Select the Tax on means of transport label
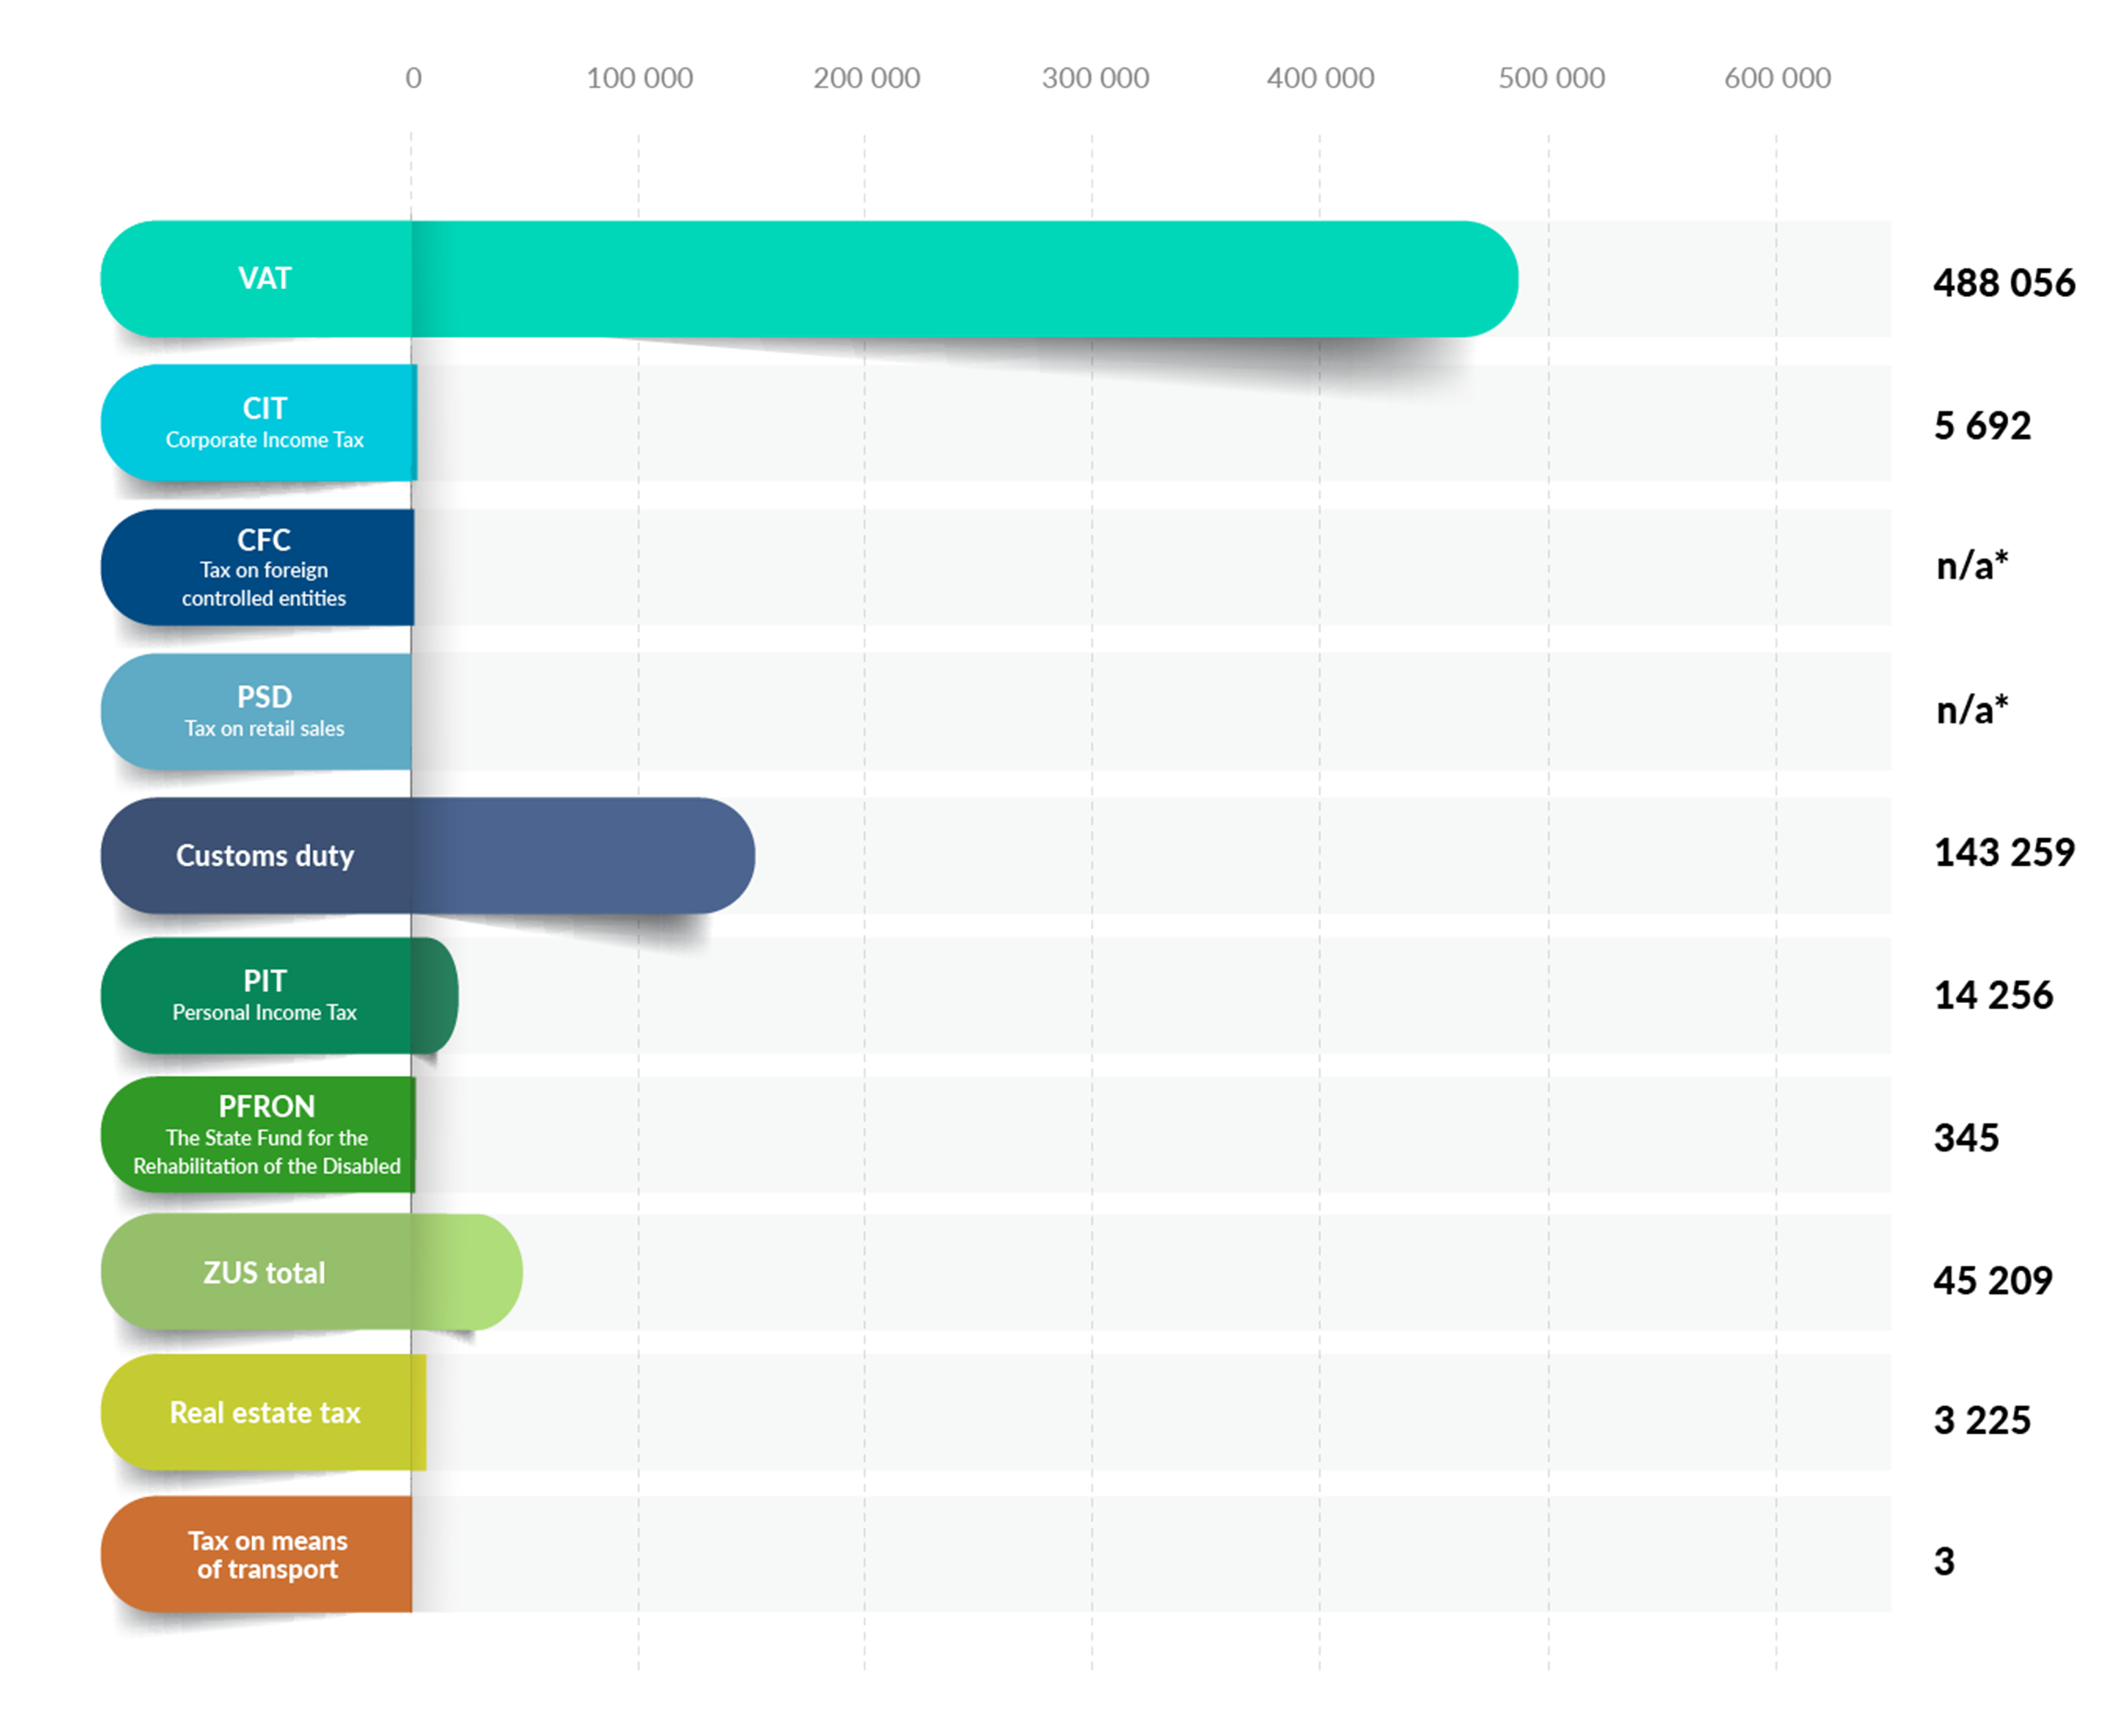 [x=267, y=1554]
